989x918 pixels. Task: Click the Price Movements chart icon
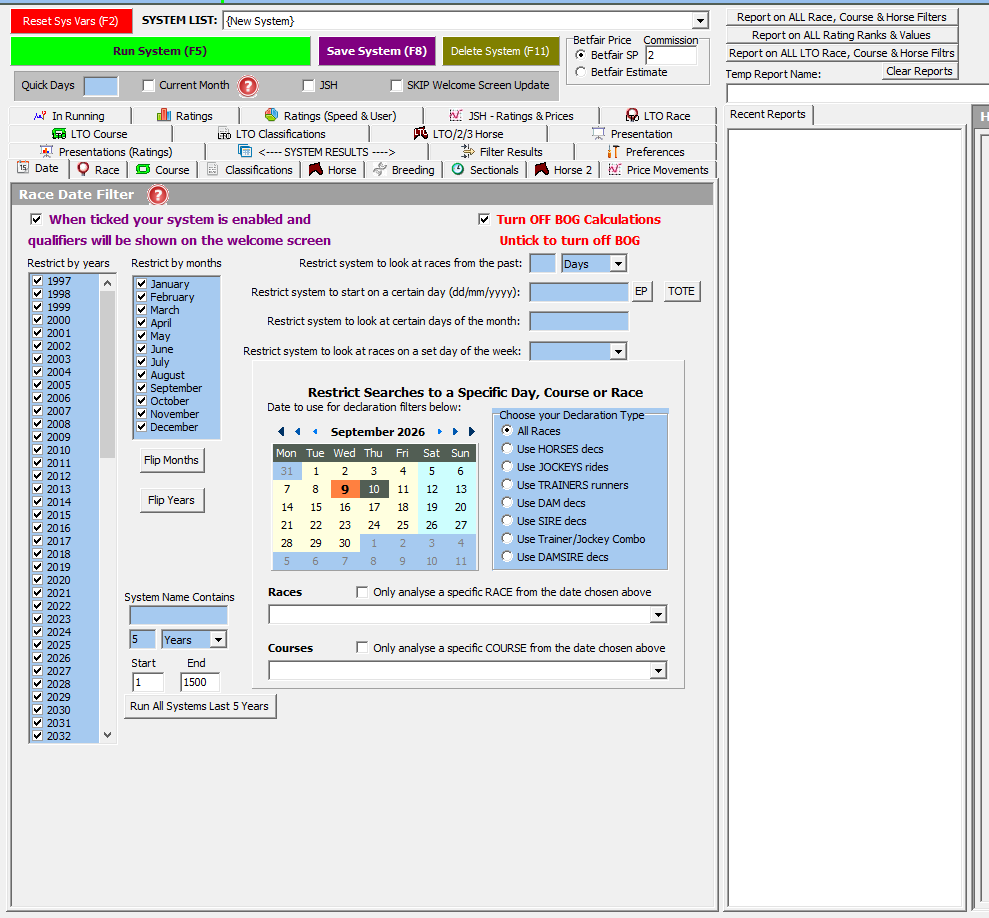point(615,169)
